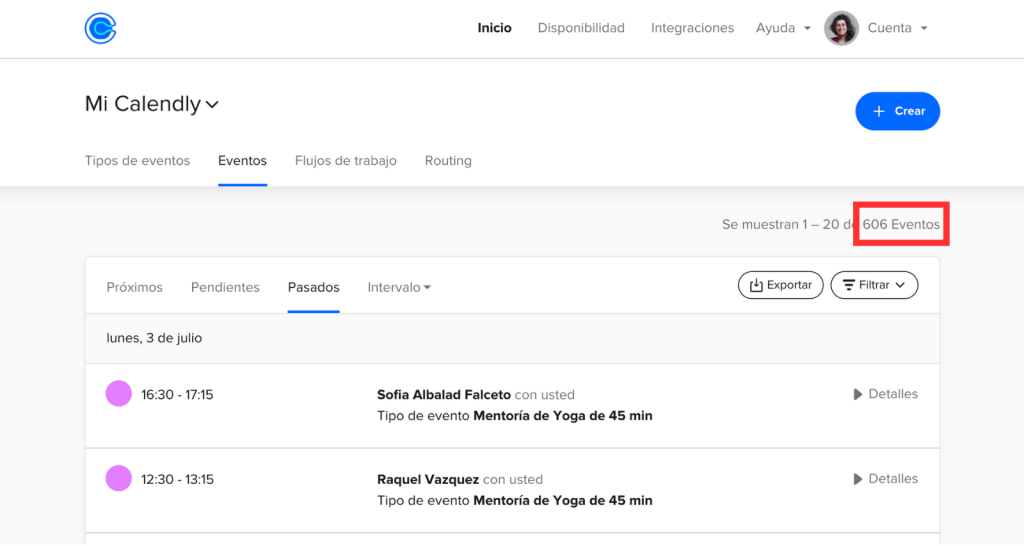Viewport: 1024px width, 546px height.
Task: Open the user profile avatar
Action: click(x=841, y=28)
